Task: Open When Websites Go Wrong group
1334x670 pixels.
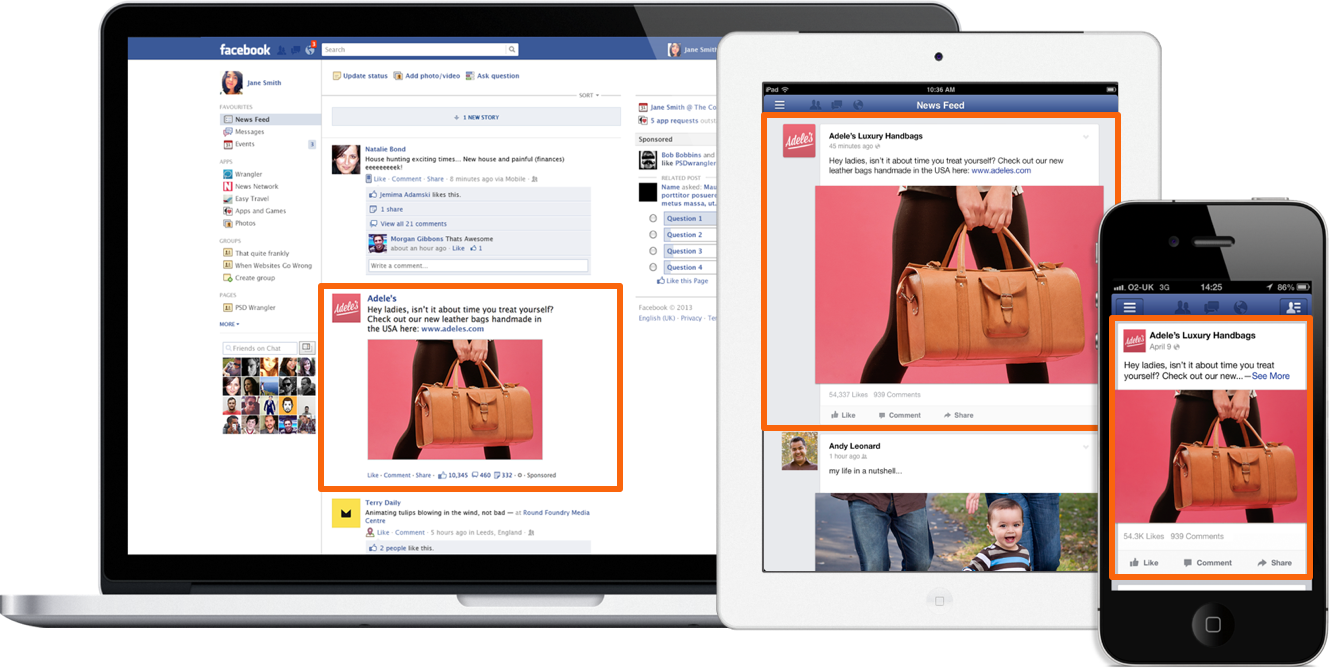Action: (x=268, y=266)
